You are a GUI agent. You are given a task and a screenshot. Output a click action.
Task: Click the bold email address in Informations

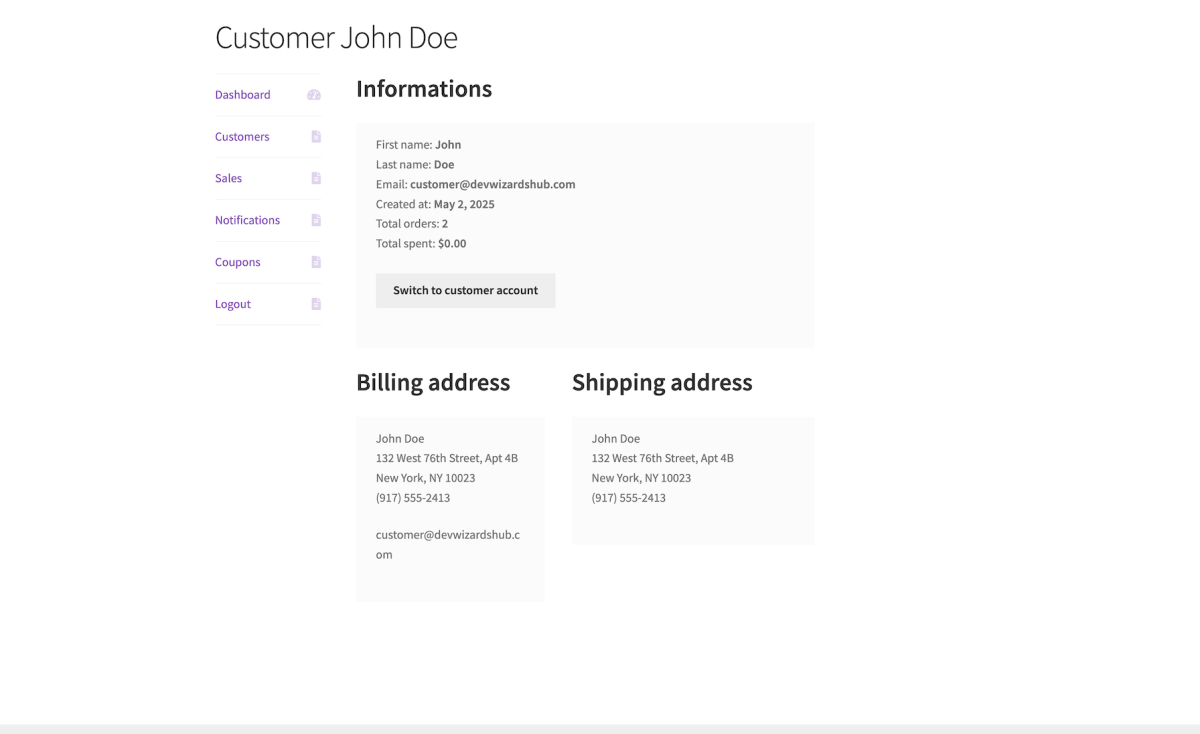(492, 184)
